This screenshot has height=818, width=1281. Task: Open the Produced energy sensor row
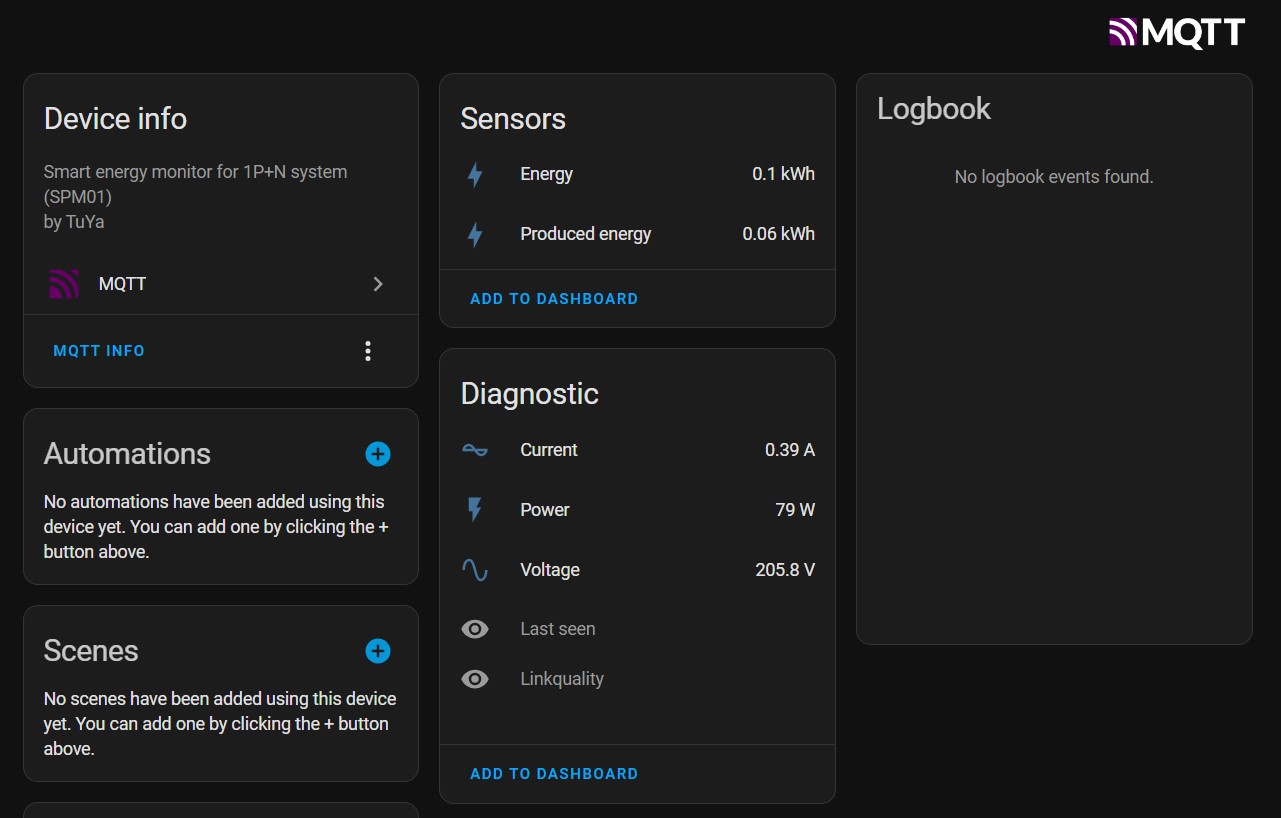click(x=637, y=234)
